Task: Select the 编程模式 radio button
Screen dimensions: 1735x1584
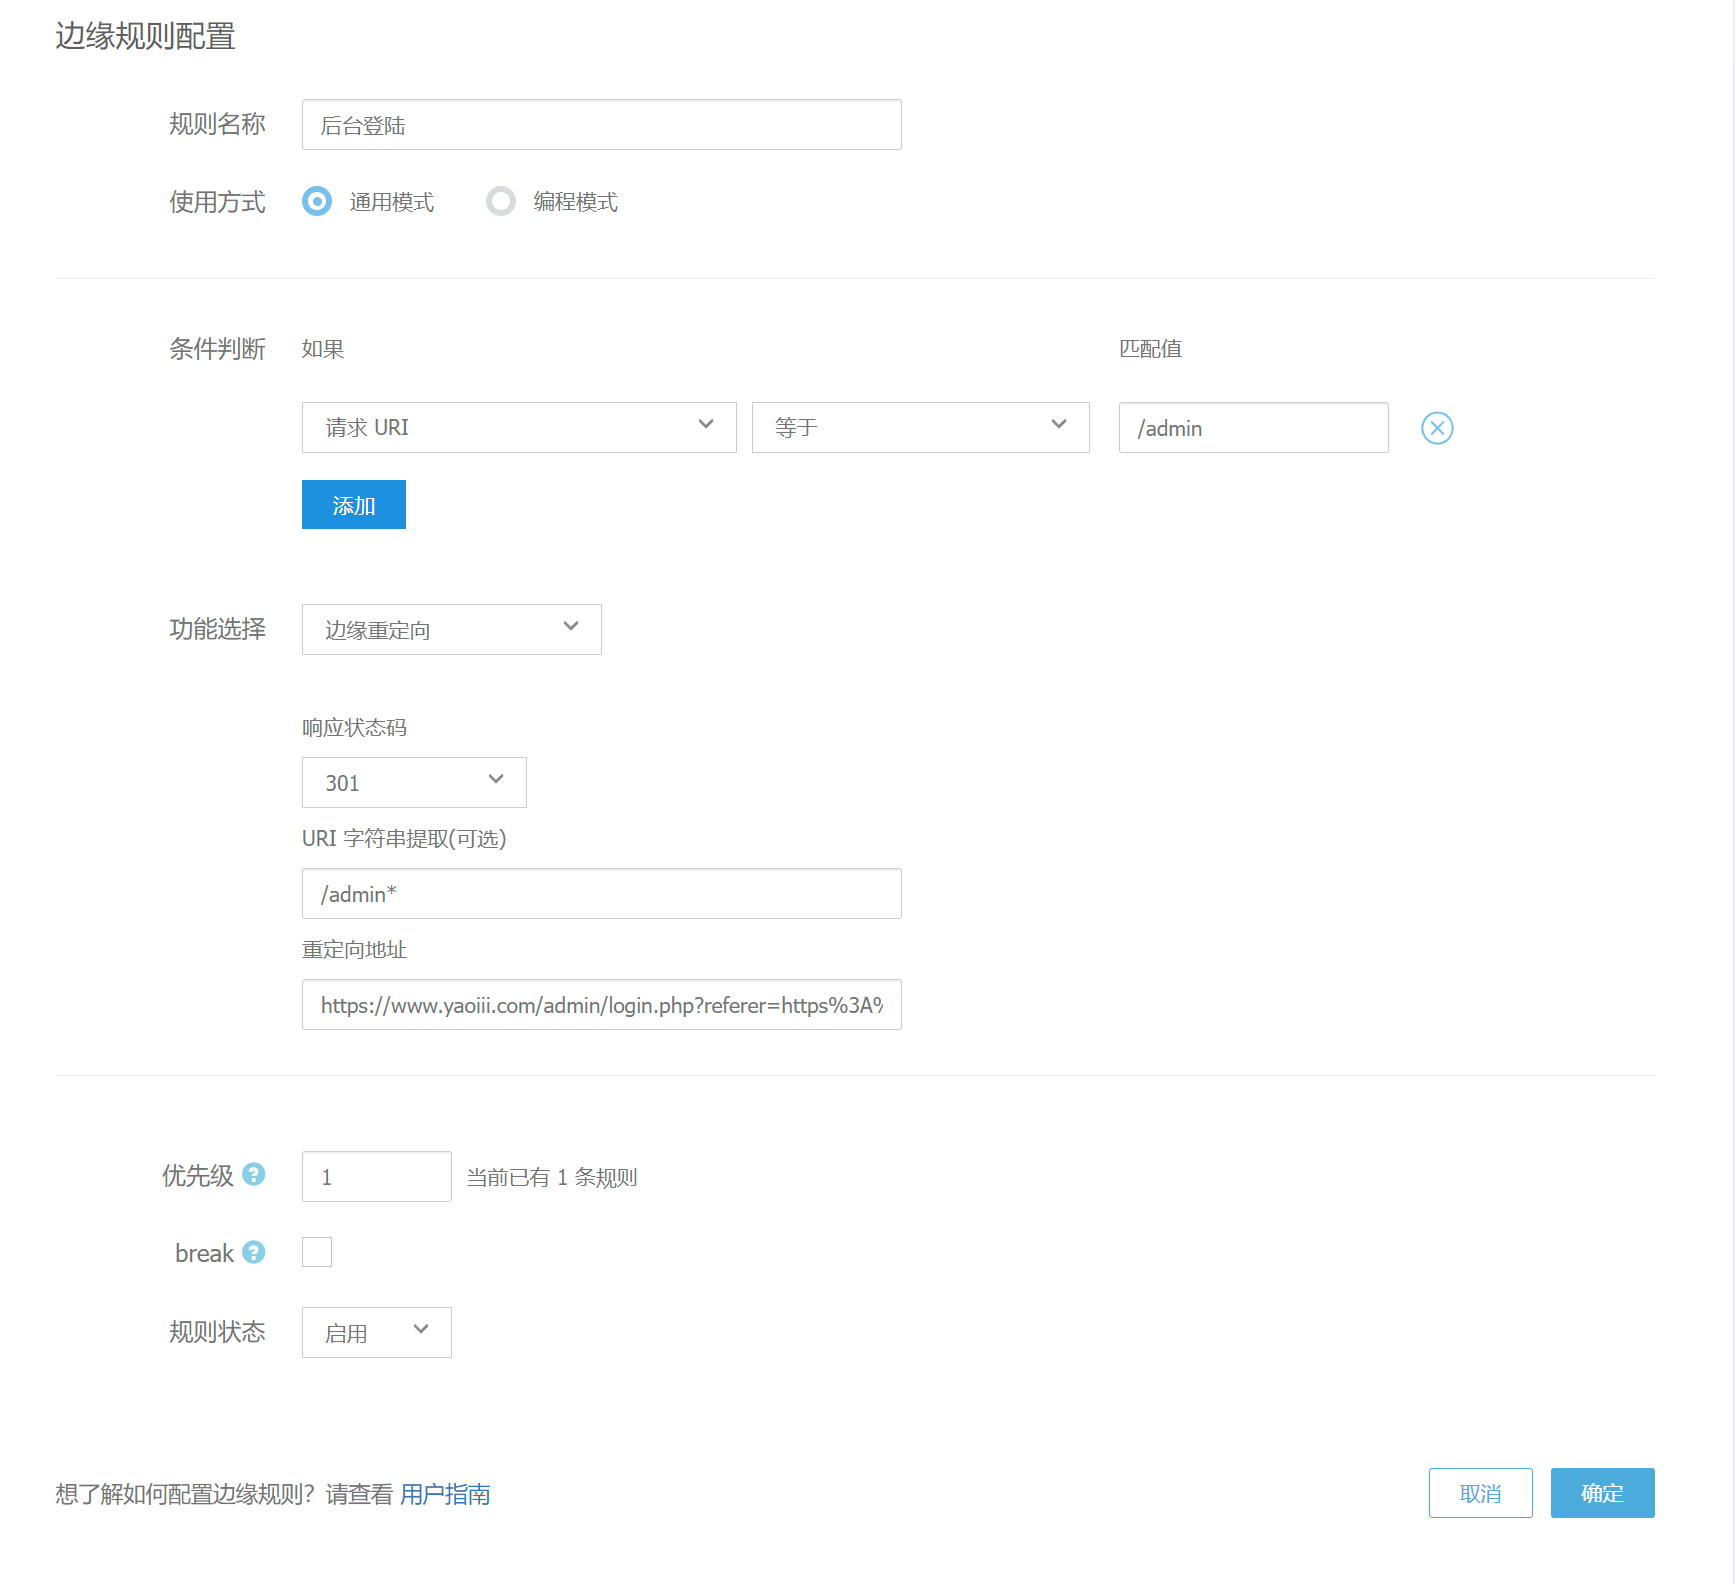Action: [501, 202]
